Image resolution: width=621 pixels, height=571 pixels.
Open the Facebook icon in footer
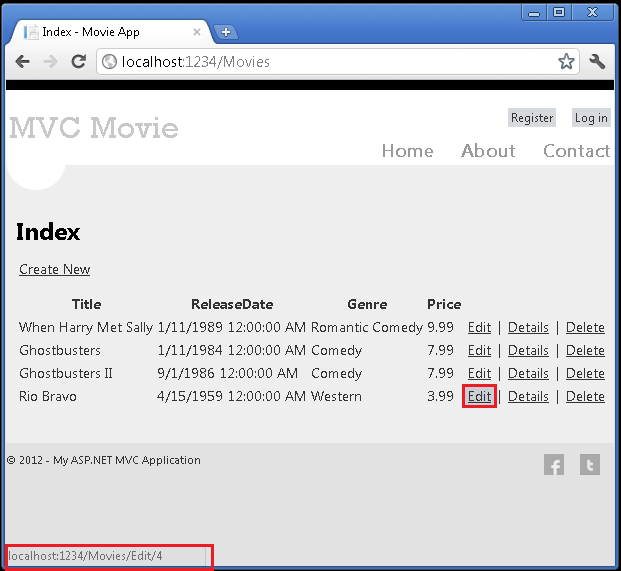(x=554, y=465)
